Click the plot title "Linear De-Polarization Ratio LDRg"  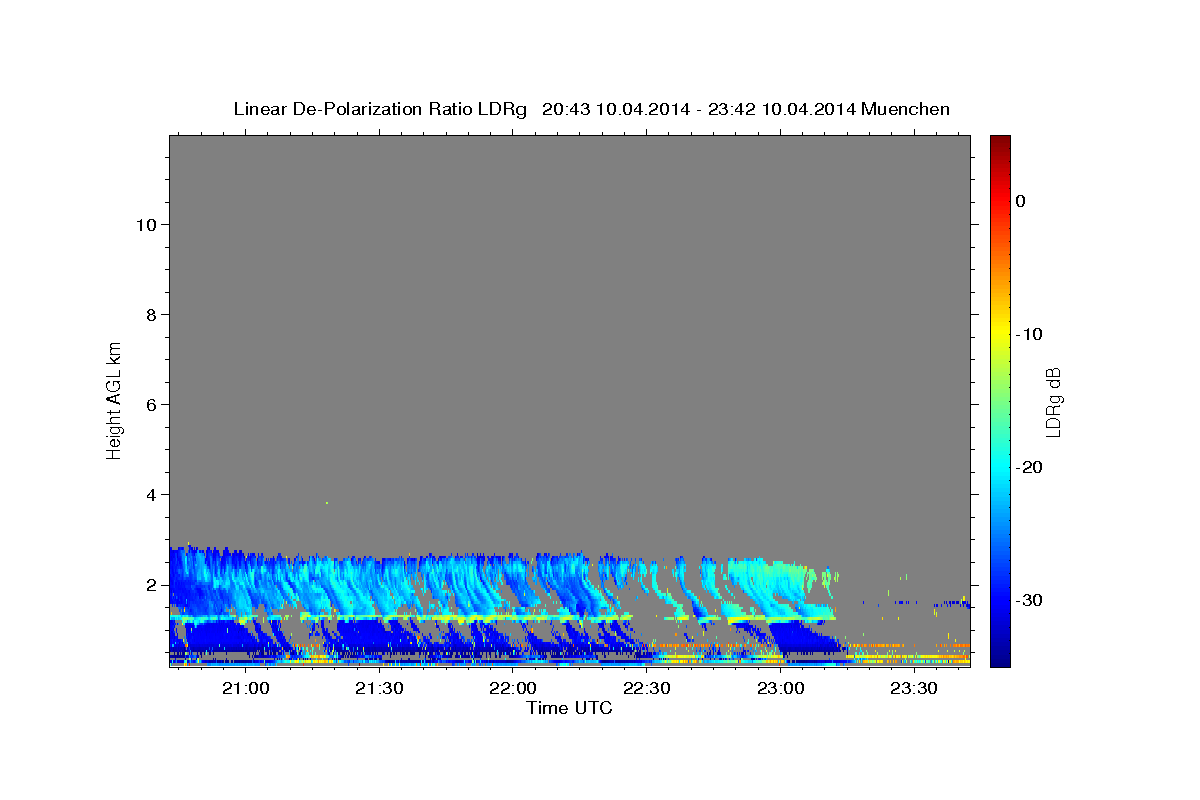380,109
